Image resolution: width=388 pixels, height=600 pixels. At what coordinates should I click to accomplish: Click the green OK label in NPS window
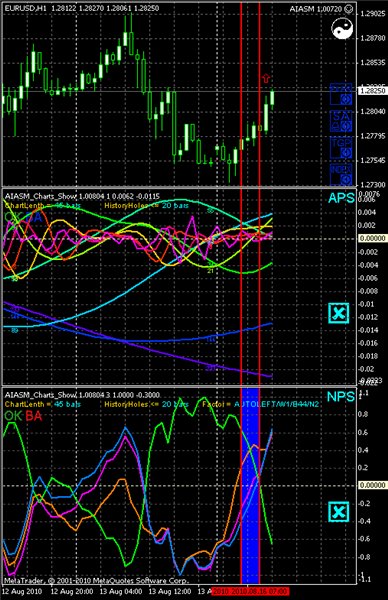13,416
